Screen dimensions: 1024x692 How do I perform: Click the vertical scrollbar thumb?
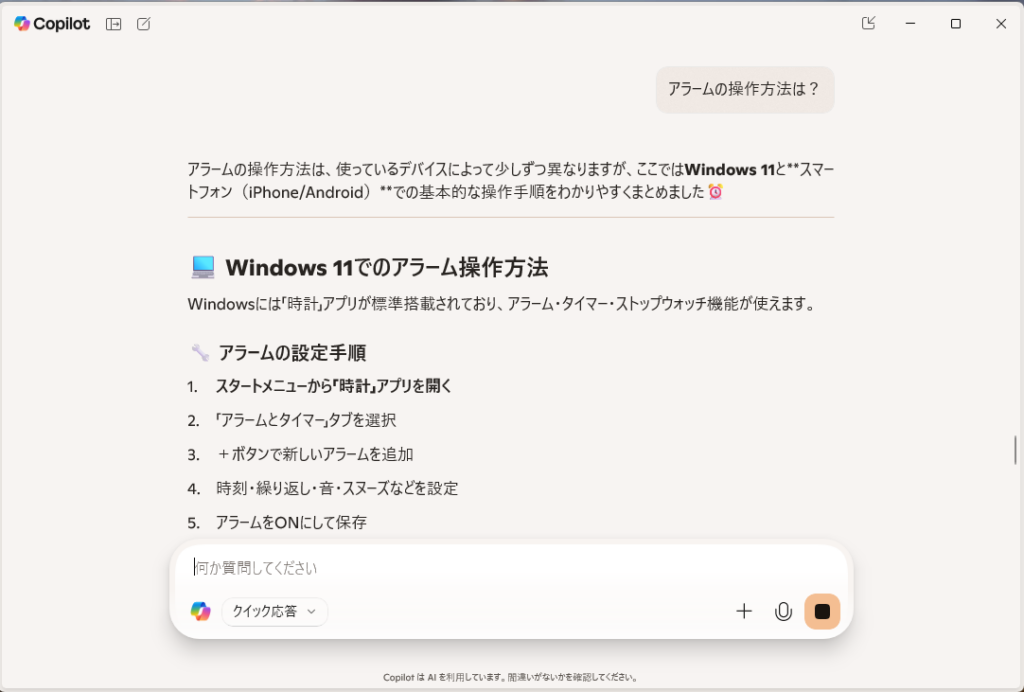click(1016, 450)
